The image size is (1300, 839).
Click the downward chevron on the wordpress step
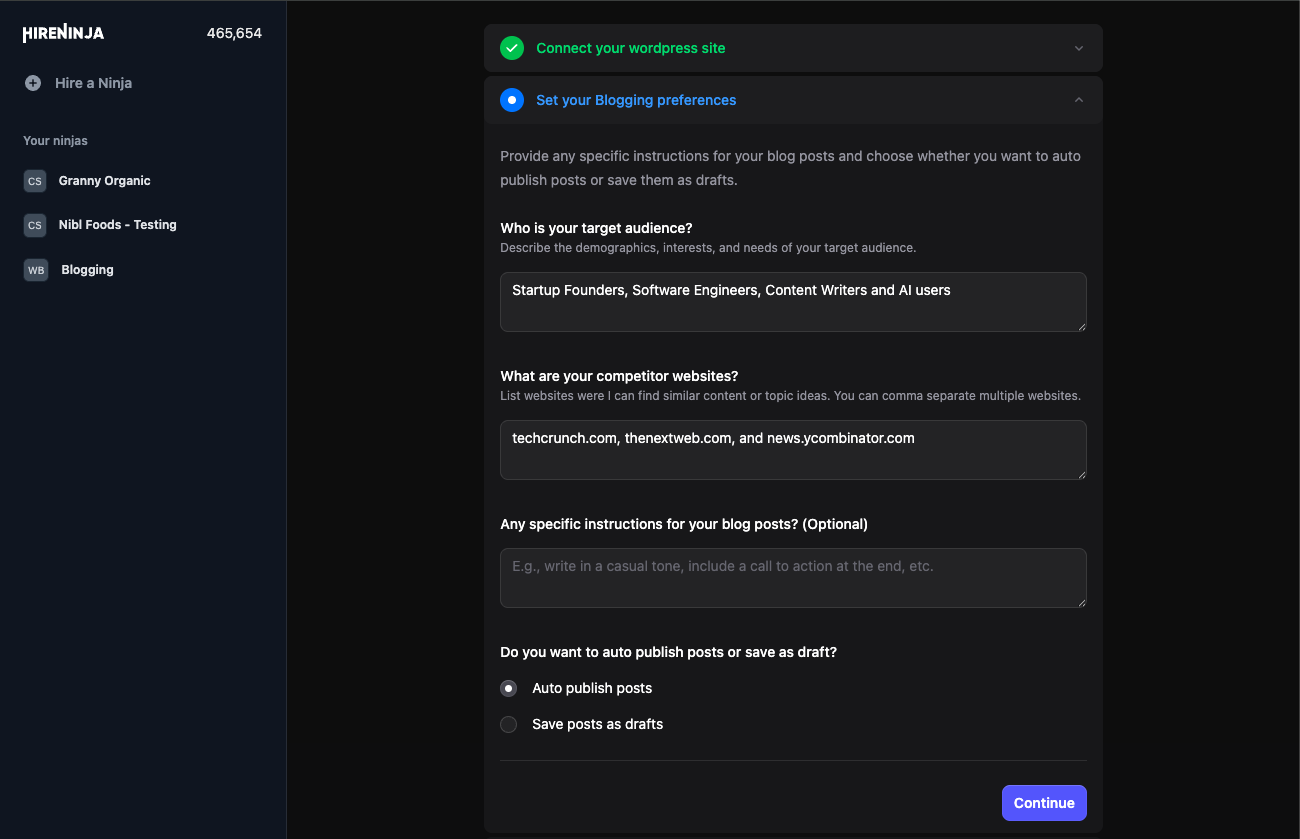[x=1078, y=47]
